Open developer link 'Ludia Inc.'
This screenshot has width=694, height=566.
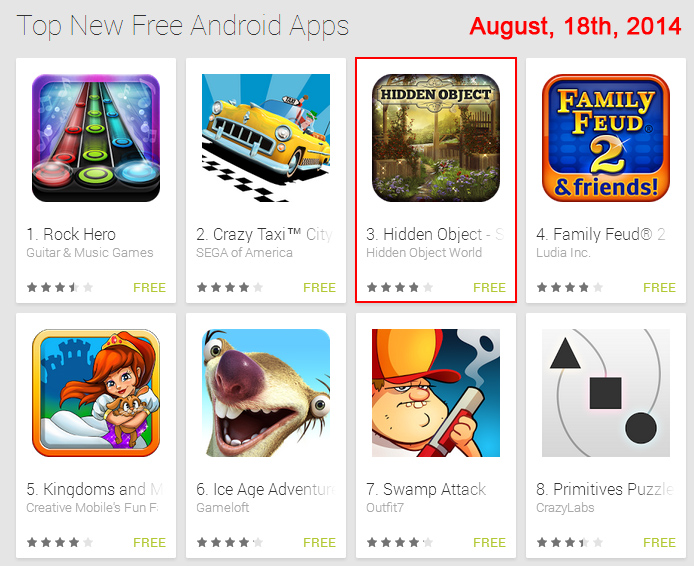(x=563, y=253)
